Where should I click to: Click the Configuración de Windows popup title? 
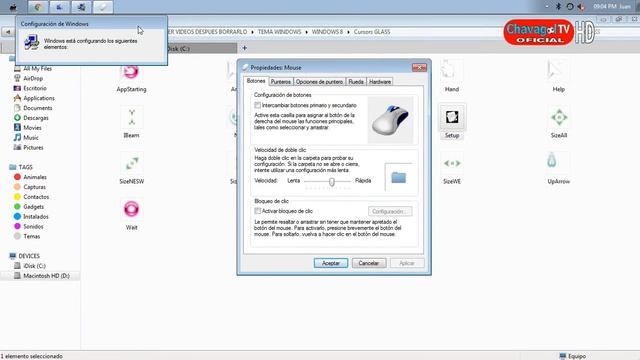[55, 24]
